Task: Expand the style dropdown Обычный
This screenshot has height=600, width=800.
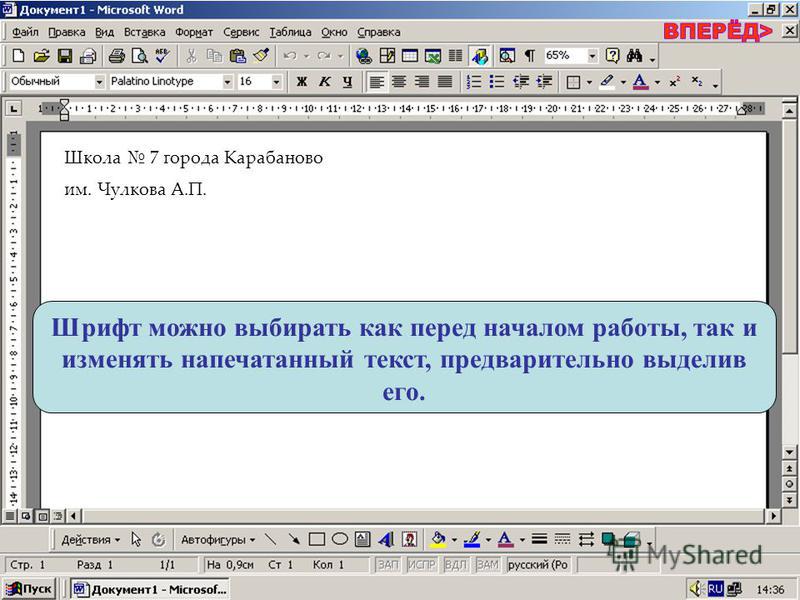Action: point(99,82)
